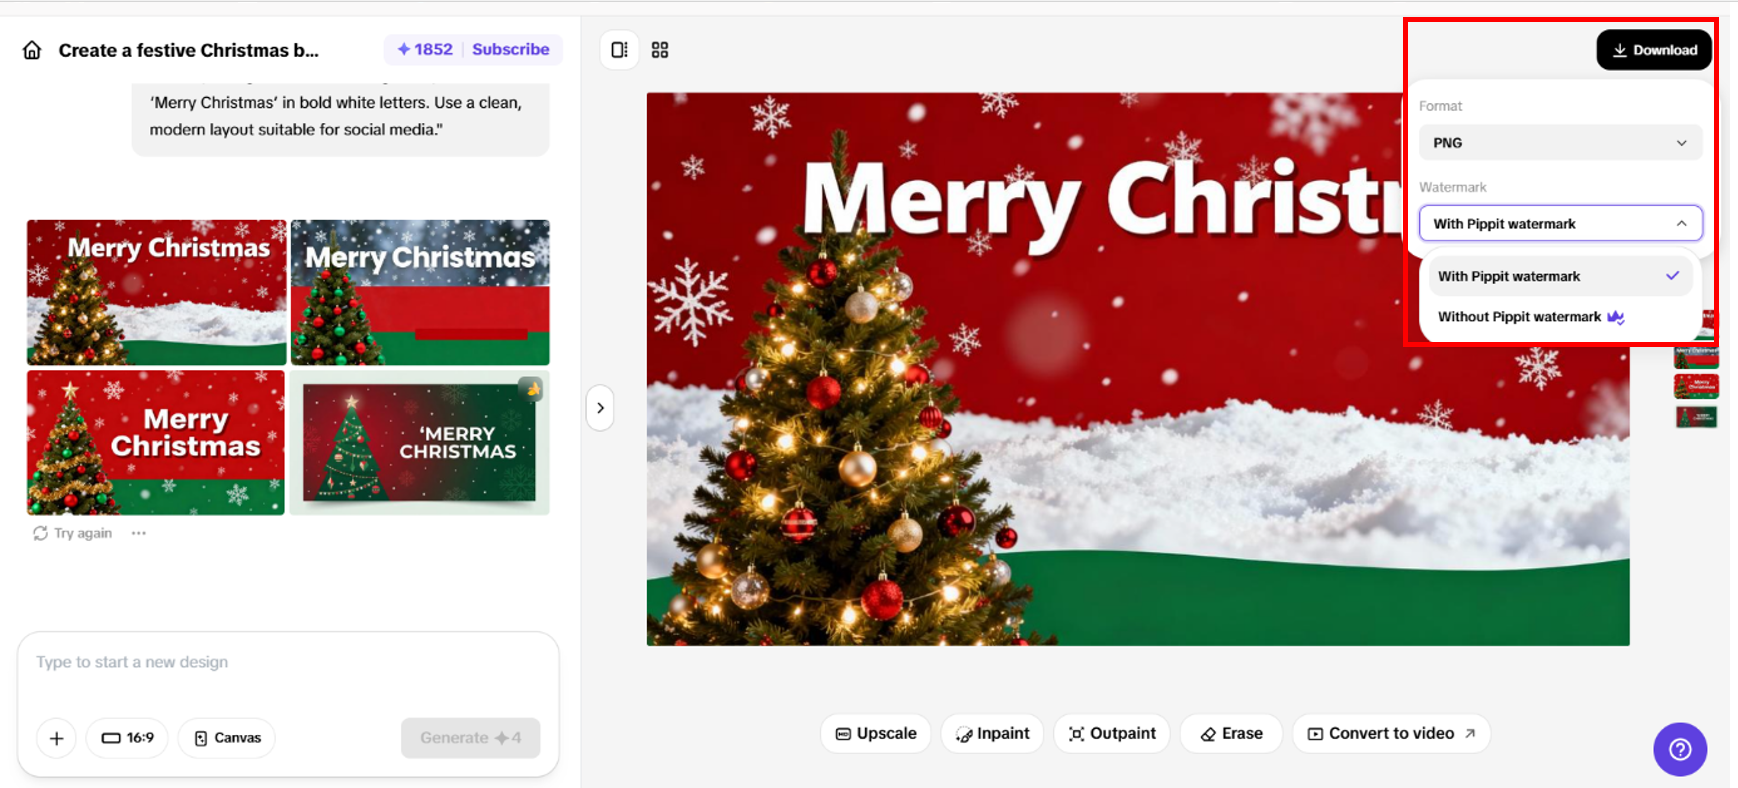Select the dark green 'MERRY CHRISTMAS' thumbnail
Image resolution: width=1738 pixels, height=788 pixels.
point(419,442)
